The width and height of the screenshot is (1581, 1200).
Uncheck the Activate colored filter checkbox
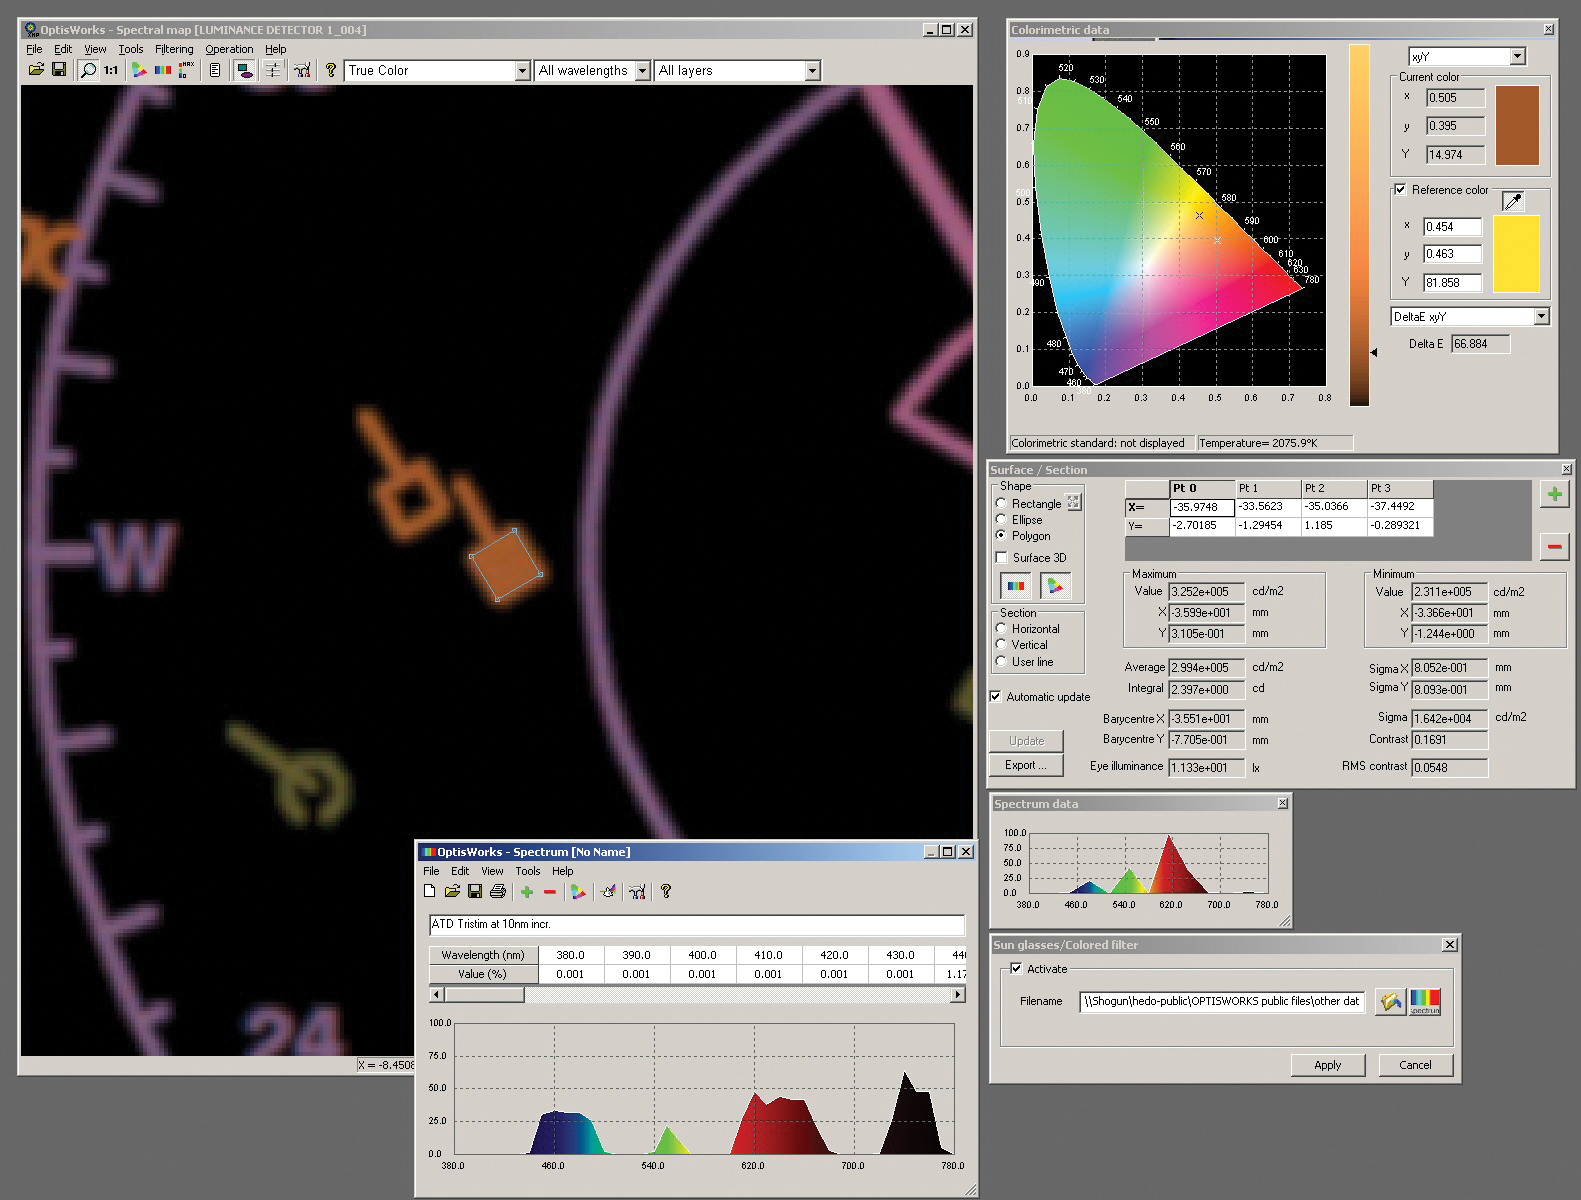1016,969
